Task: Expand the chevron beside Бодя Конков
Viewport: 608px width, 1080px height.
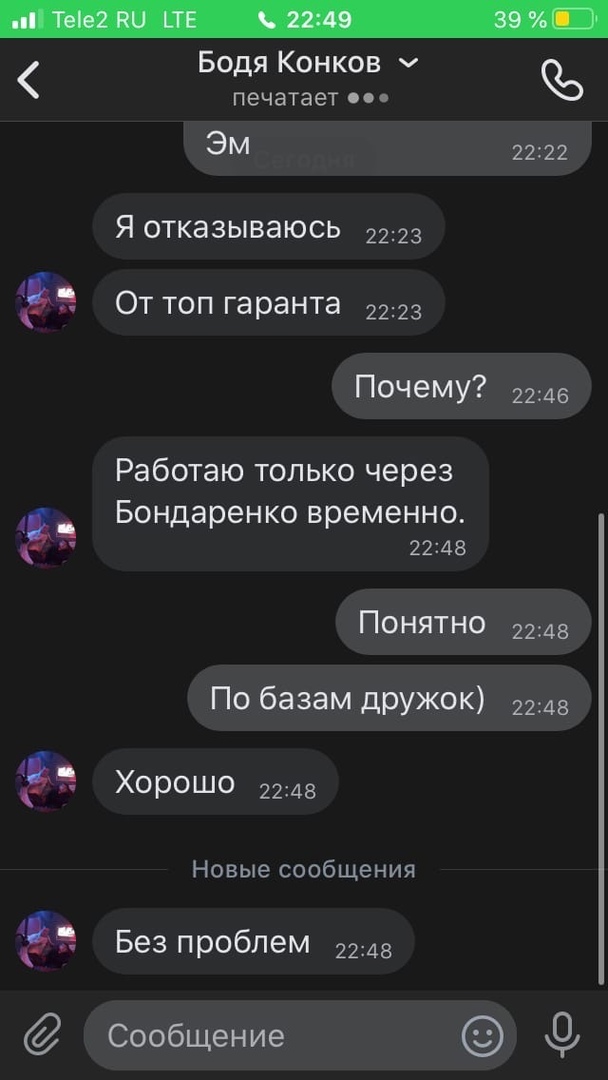Action: point(408,63)
